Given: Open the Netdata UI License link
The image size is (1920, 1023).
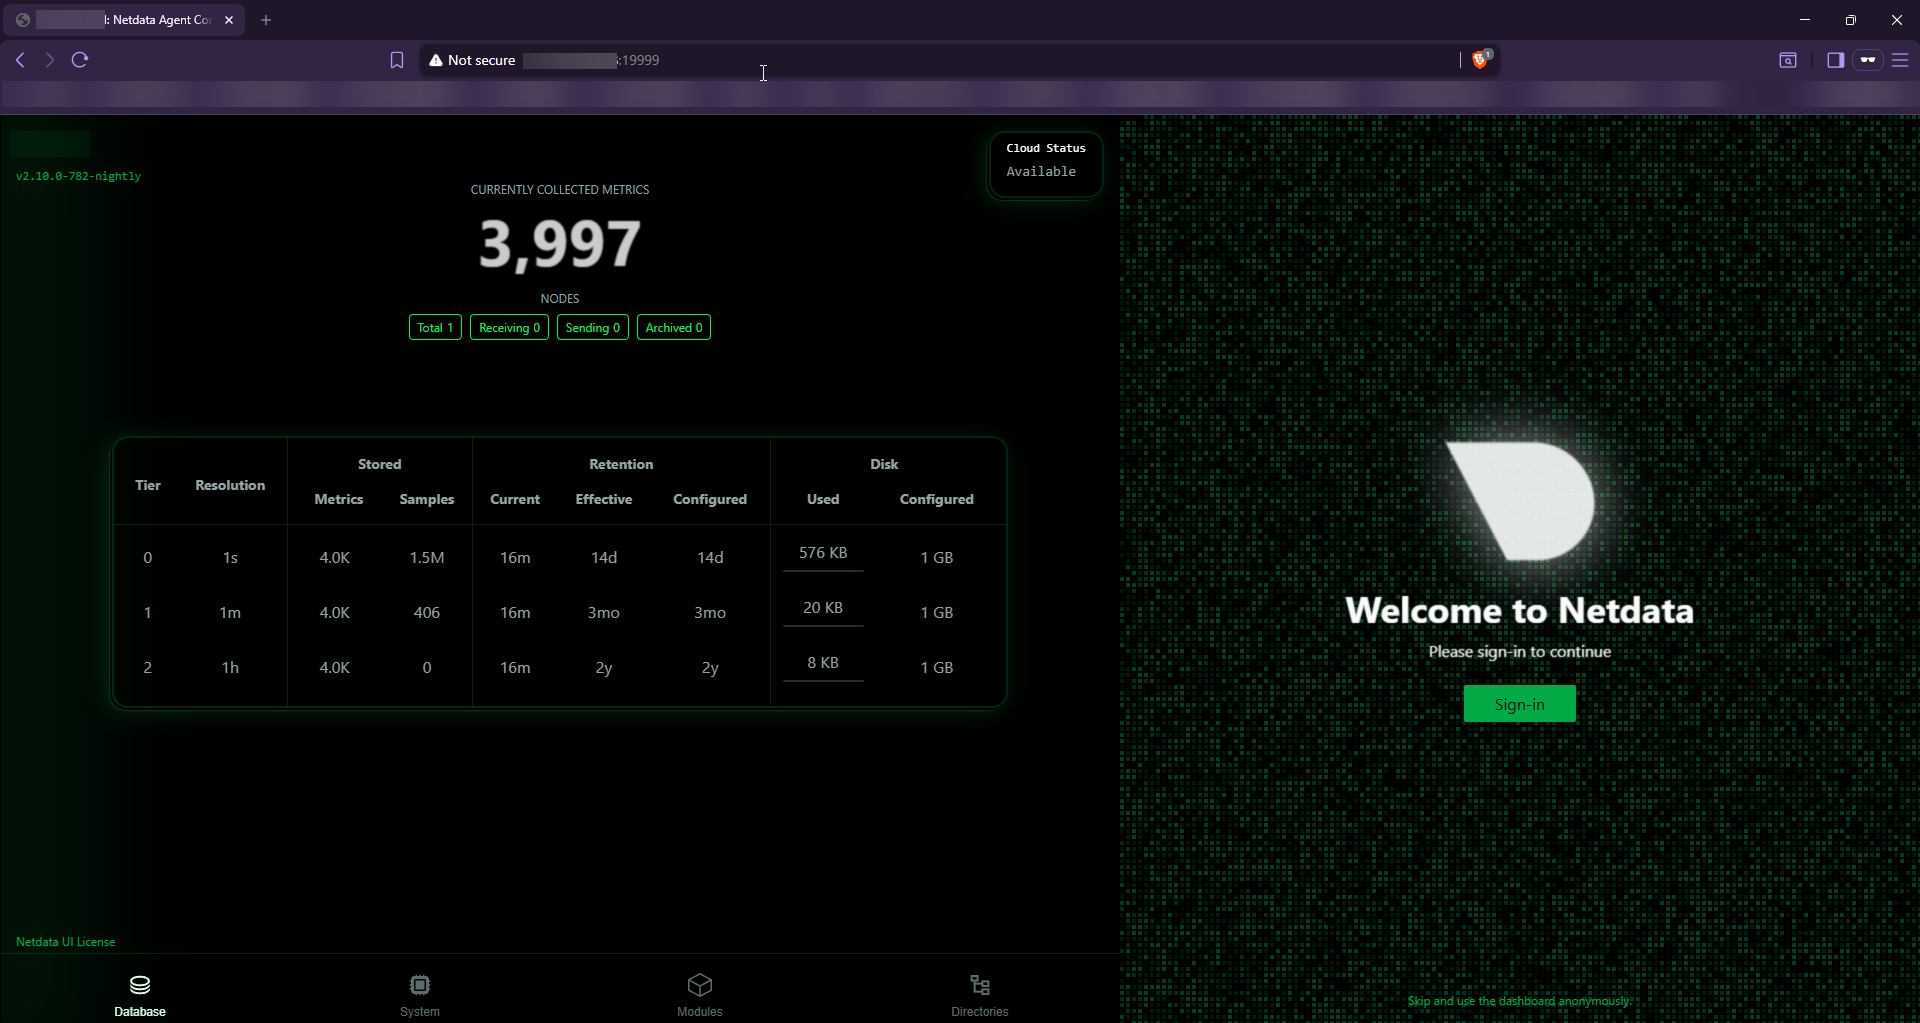Looking at the screenshot, I should (x=66, y=942).
